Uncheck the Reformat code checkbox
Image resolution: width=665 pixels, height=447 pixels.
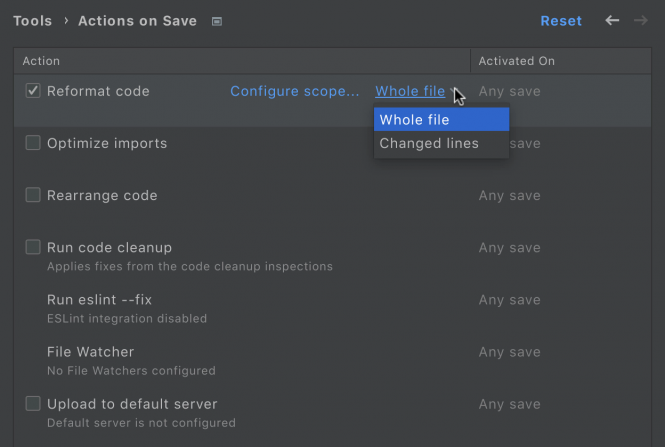pyautogui.click(x=33, y=91)
